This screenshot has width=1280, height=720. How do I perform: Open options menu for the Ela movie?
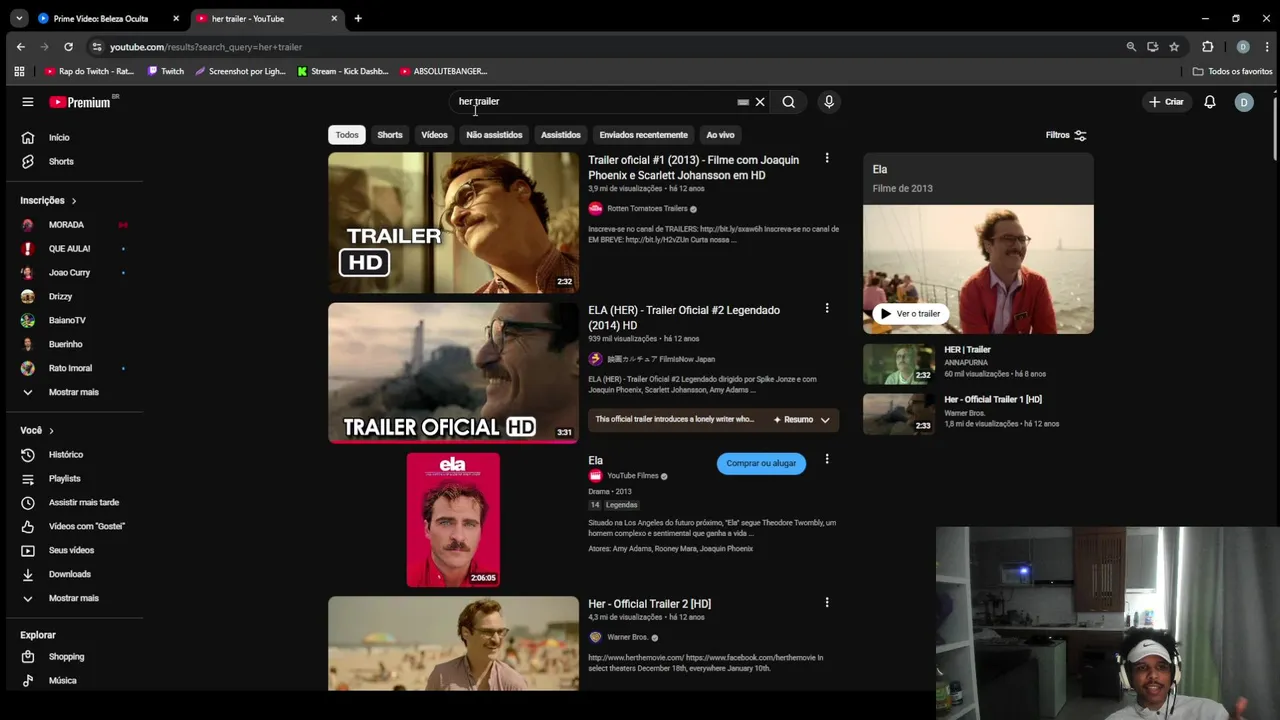click(827, 459)
